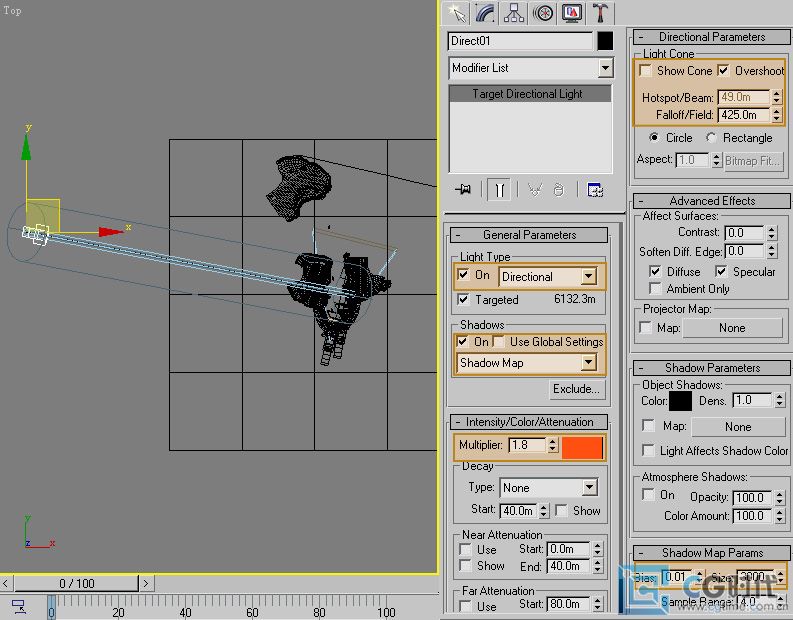The image size is (793, 620).
Task: Collapse Intensity/Color/Attenuation rollout
Action: click(529, 422)
